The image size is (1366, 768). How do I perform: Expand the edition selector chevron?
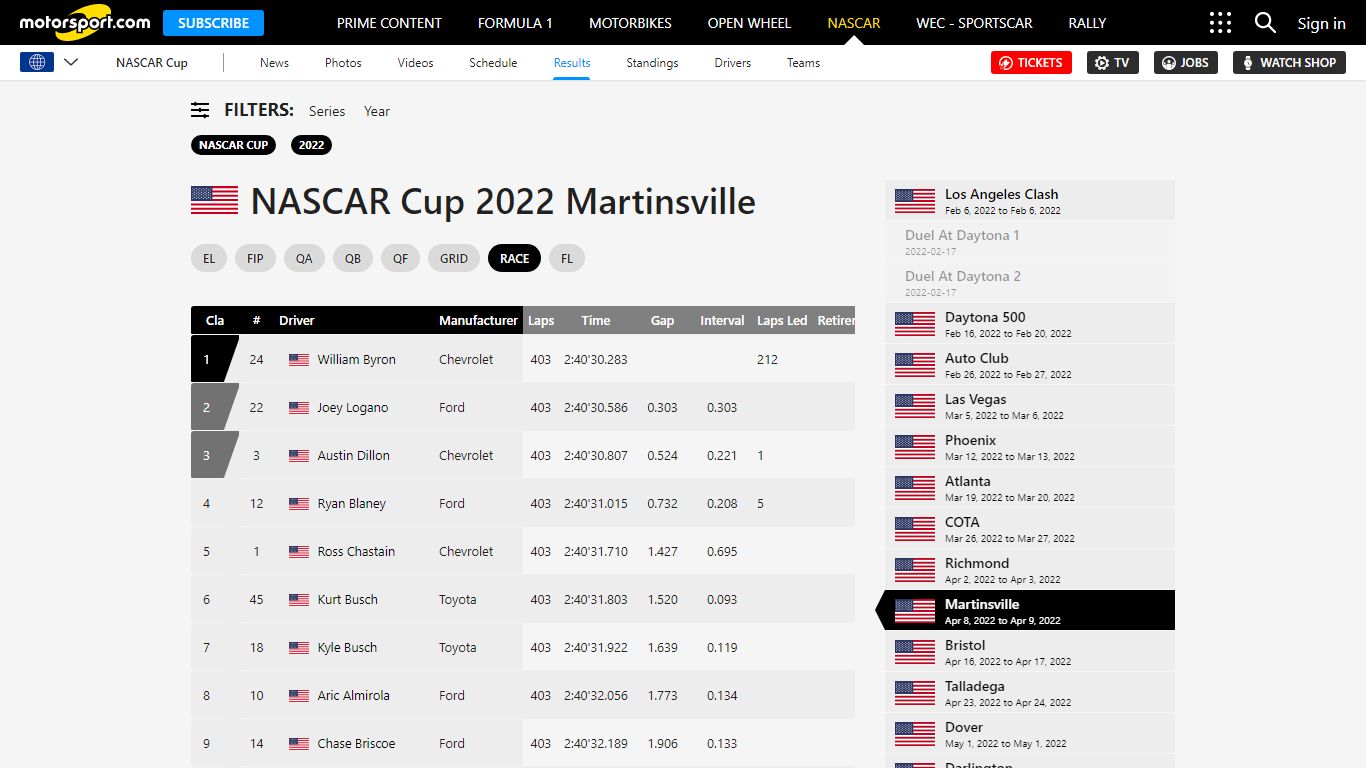click(x=71, y=62)
